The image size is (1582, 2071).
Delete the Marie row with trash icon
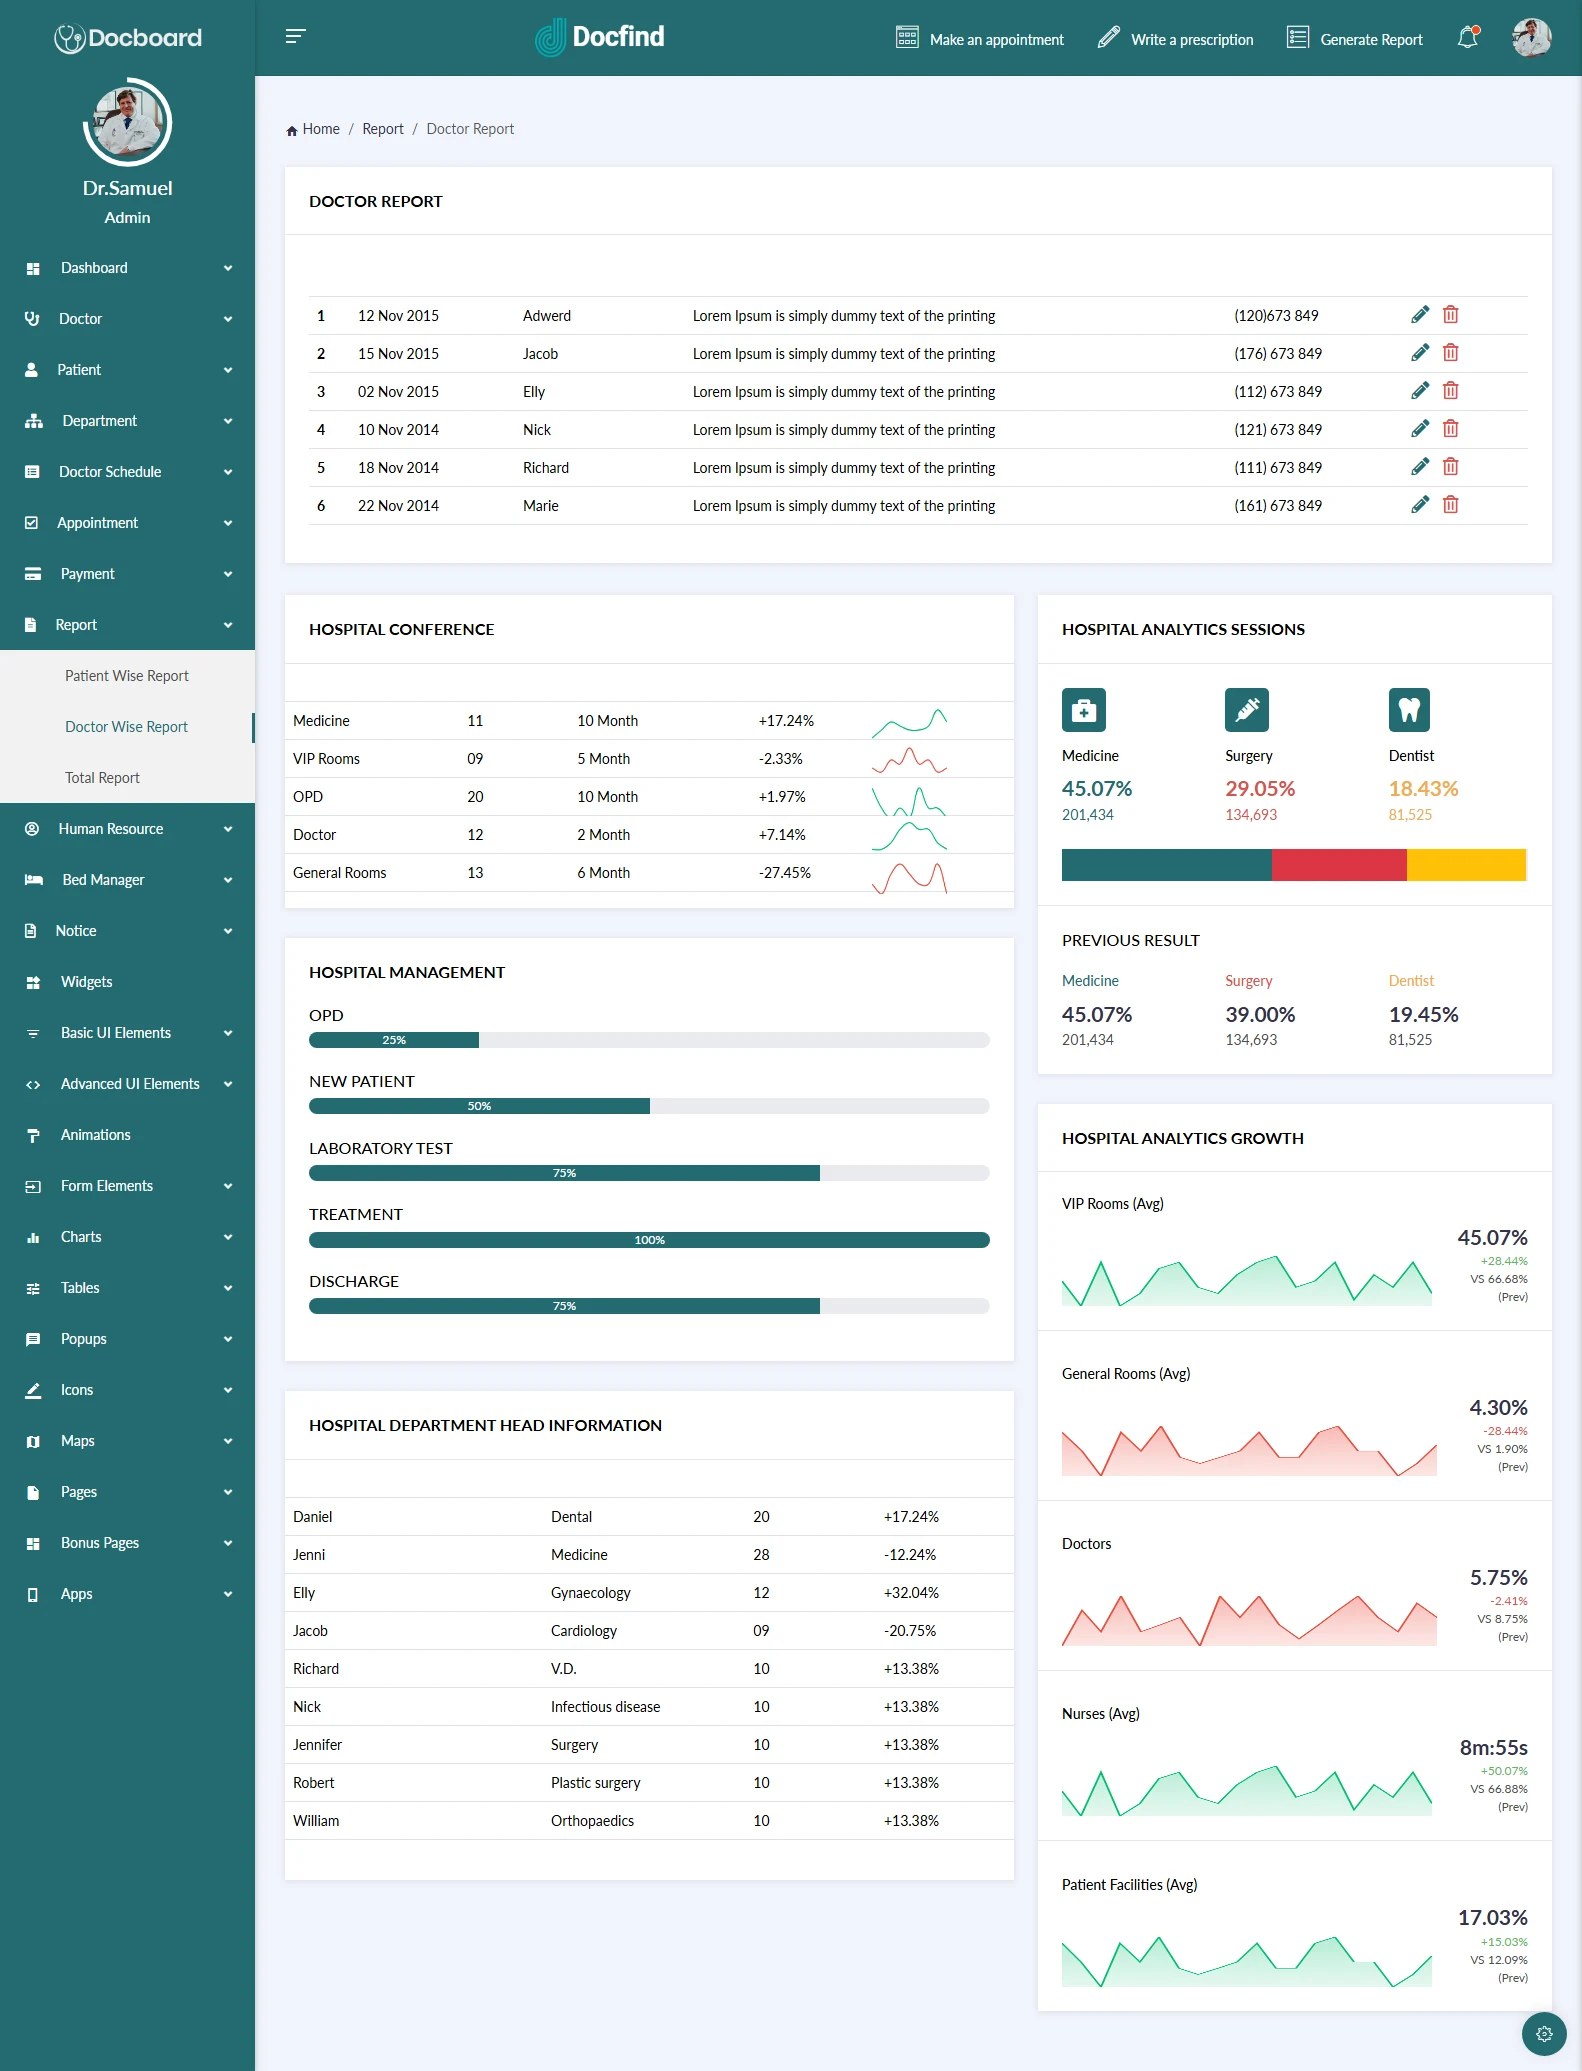click(1450, 505)
